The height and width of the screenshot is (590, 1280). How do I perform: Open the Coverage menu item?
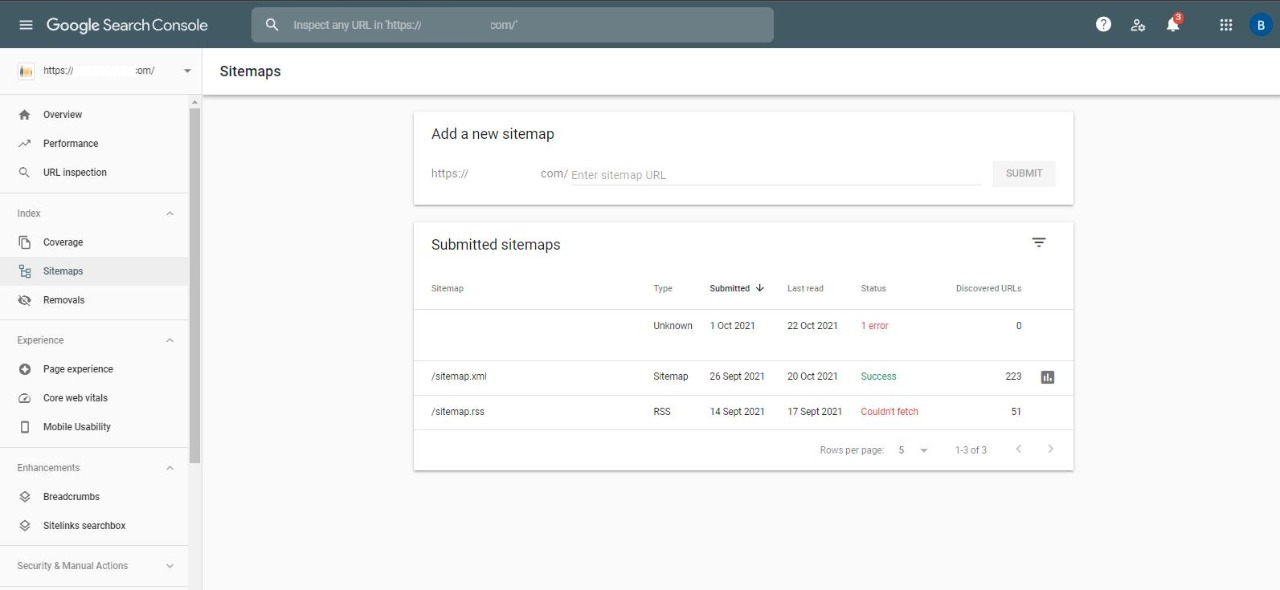[94, 243]
